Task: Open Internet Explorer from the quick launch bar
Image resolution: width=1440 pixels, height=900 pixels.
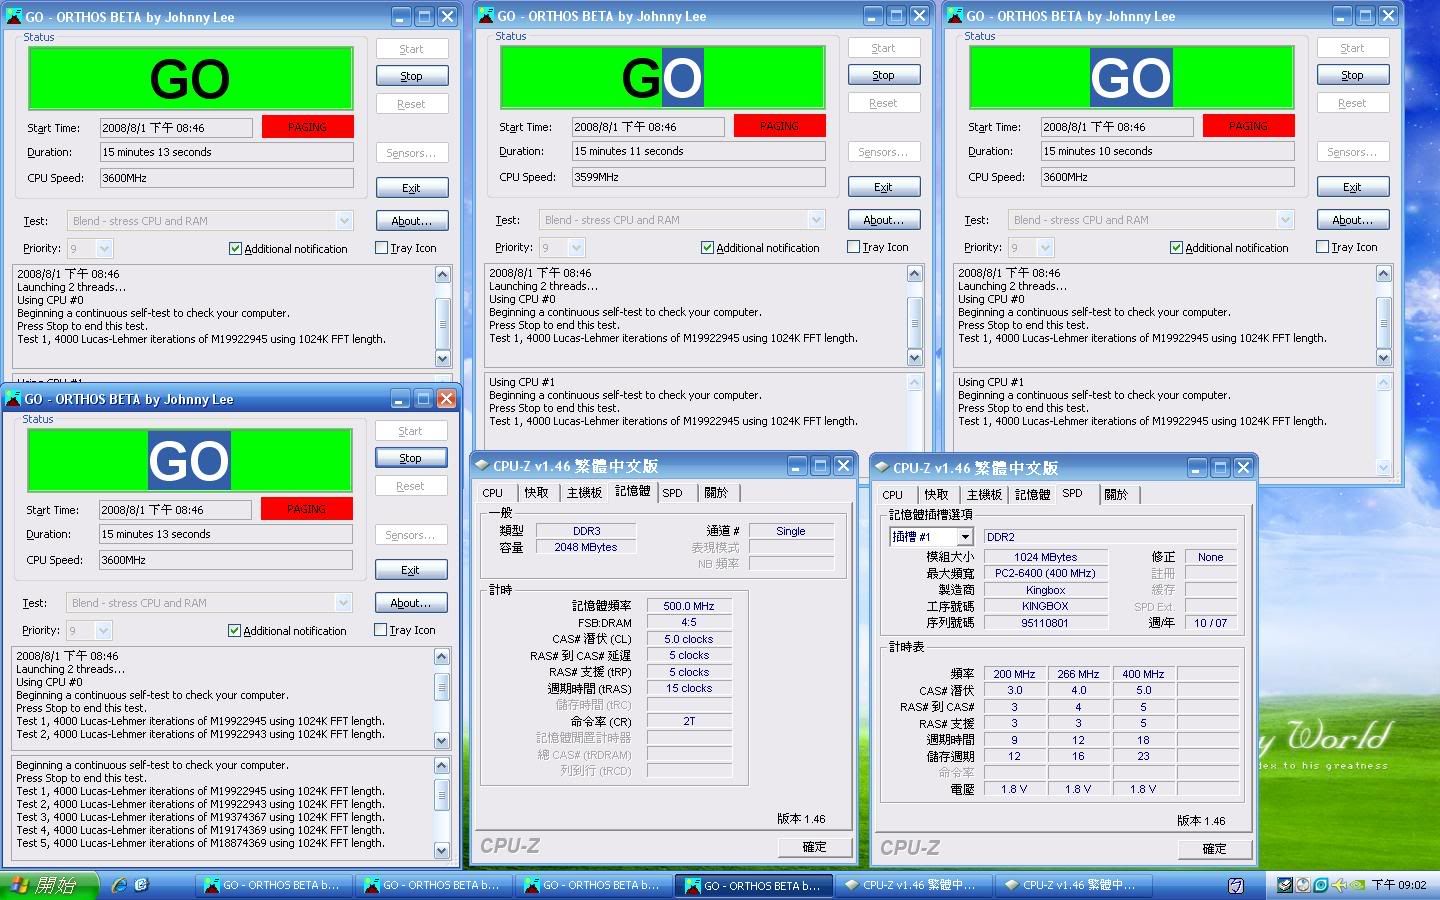Action: pyautogui.click(x=120, y=885)
